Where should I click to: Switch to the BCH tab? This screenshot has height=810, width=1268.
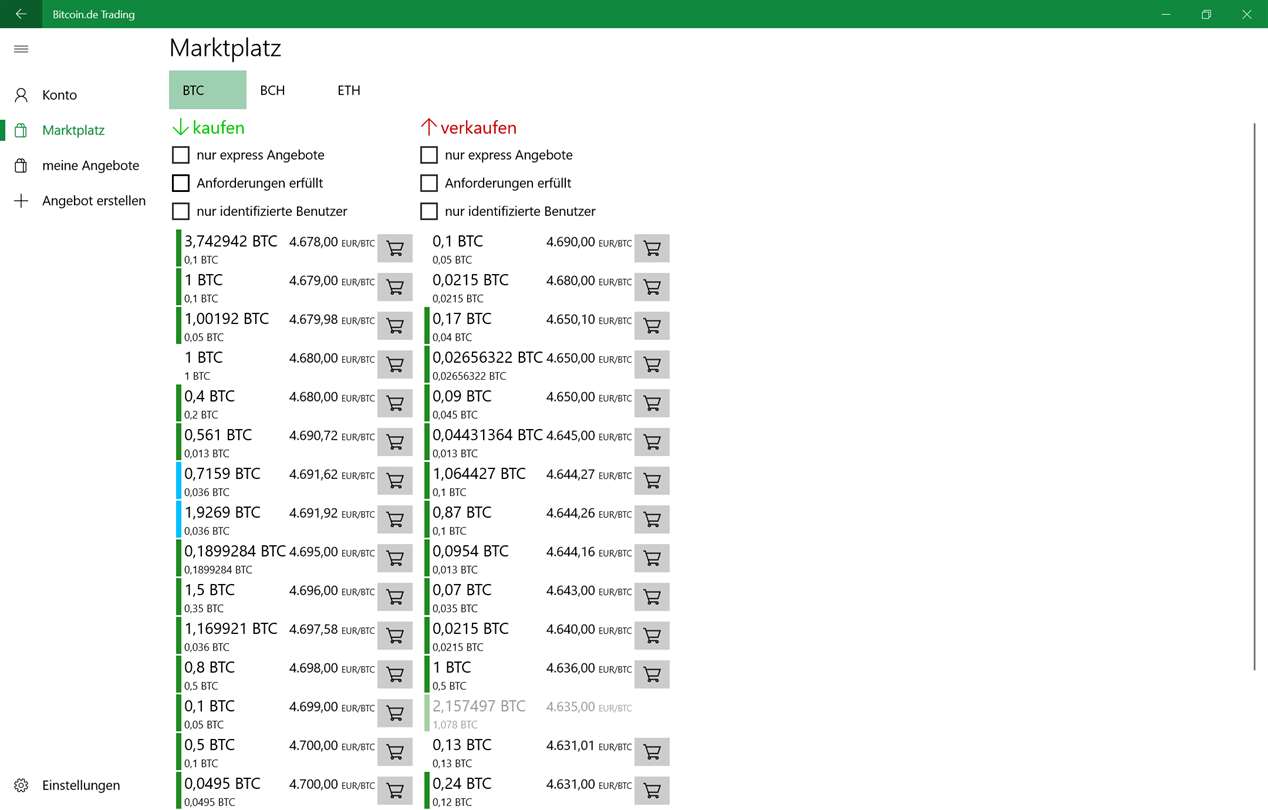tap(272, 90)
